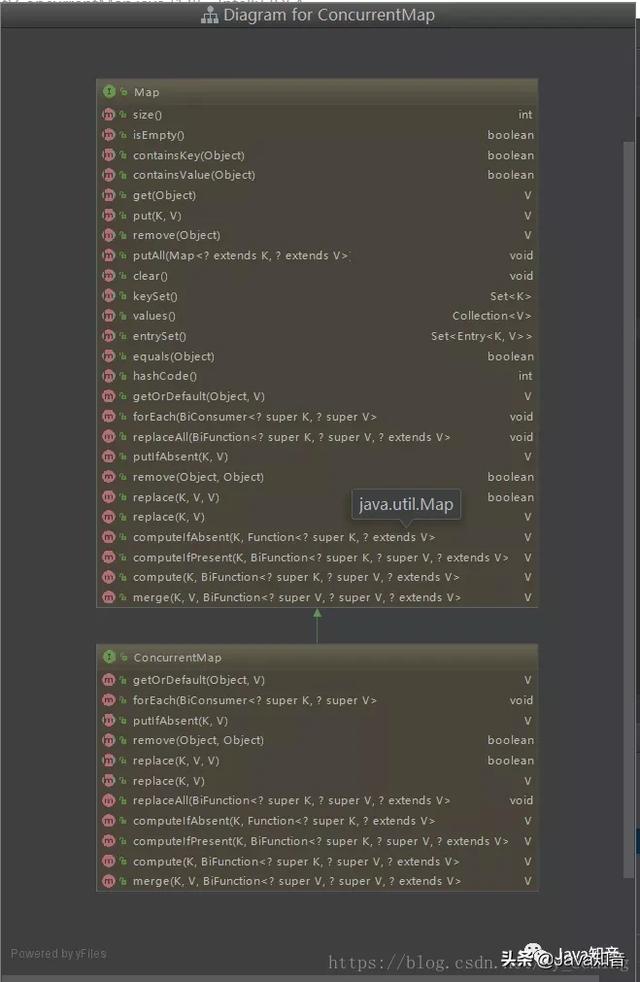The height and width of the screenshot is (982, 640).
Task: Click method icon beside compute in Map node
Action: click(x=108, y=577)
